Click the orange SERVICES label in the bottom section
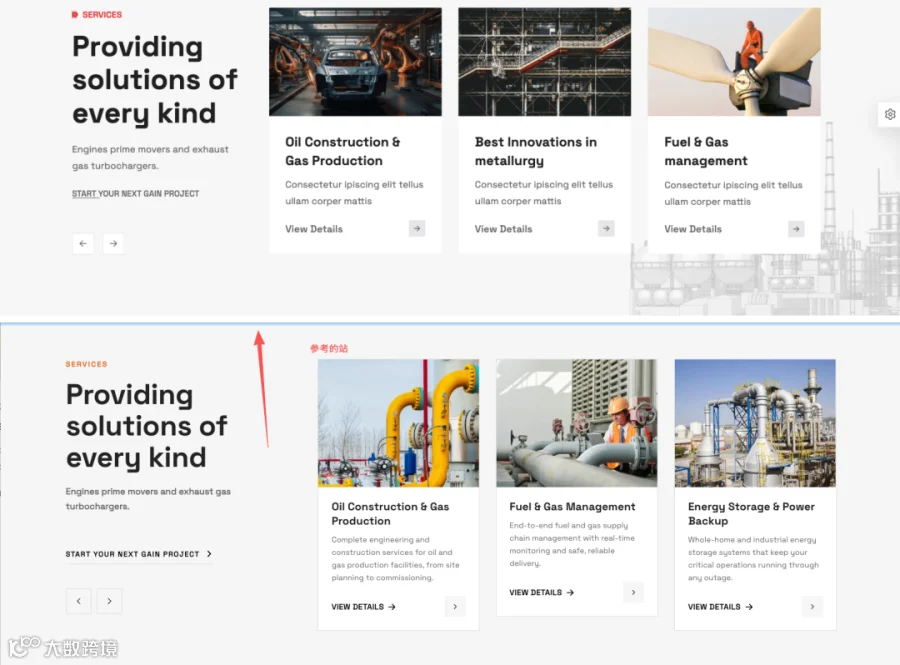Image resolution: width=900 pixels, height=665 pixels. pyautogui.click(x=87, y=364)
